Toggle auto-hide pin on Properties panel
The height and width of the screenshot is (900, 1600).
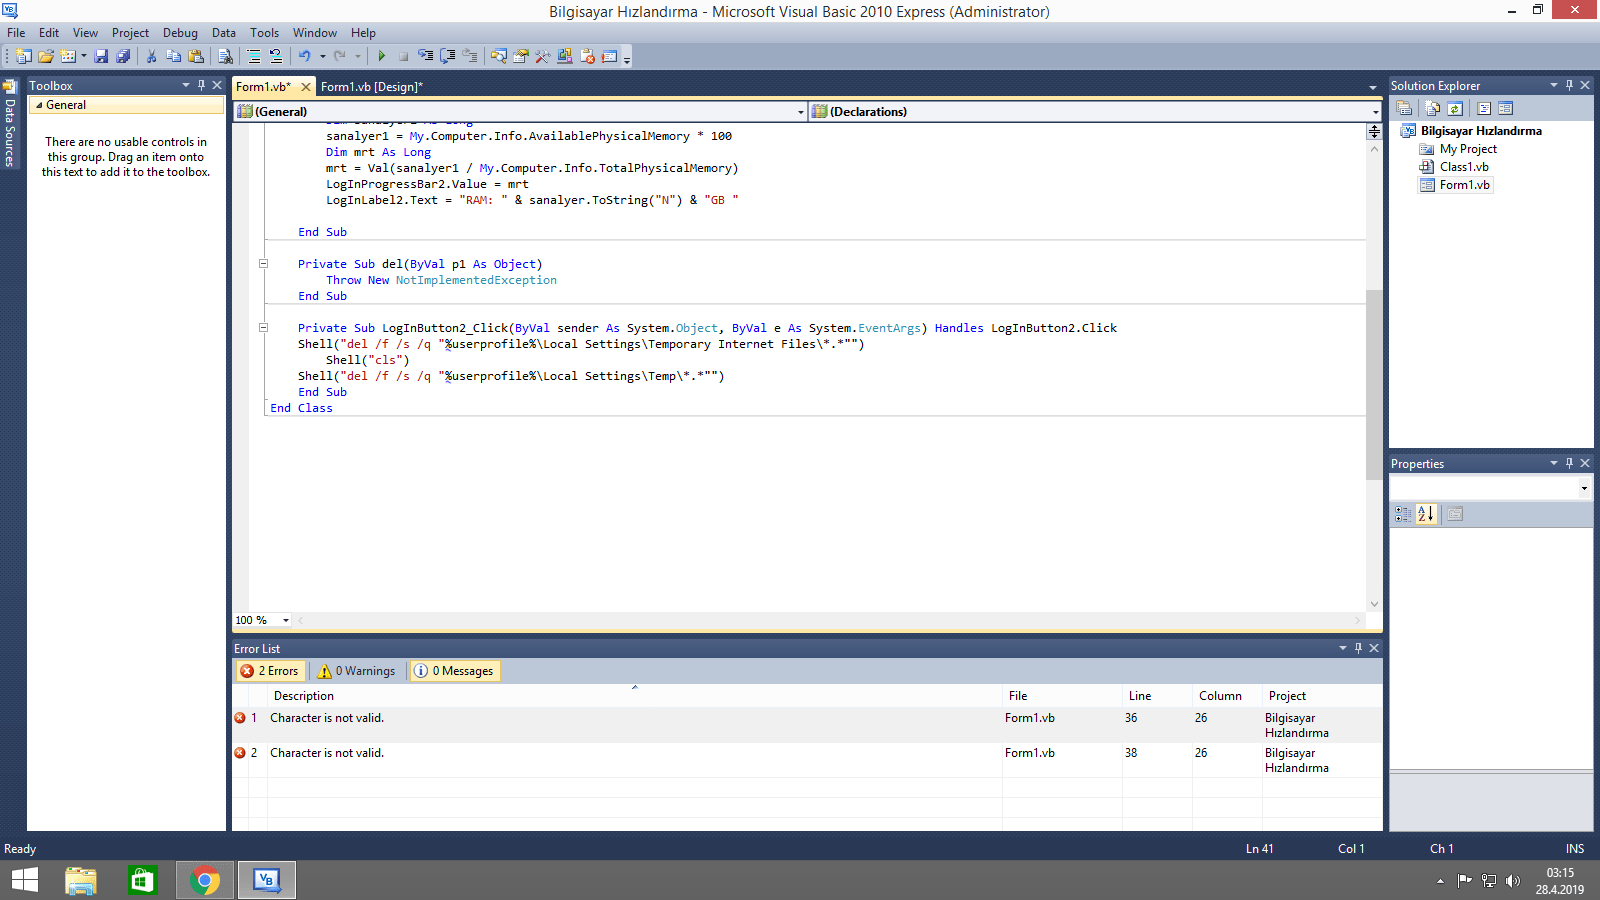pos(1569,463)
